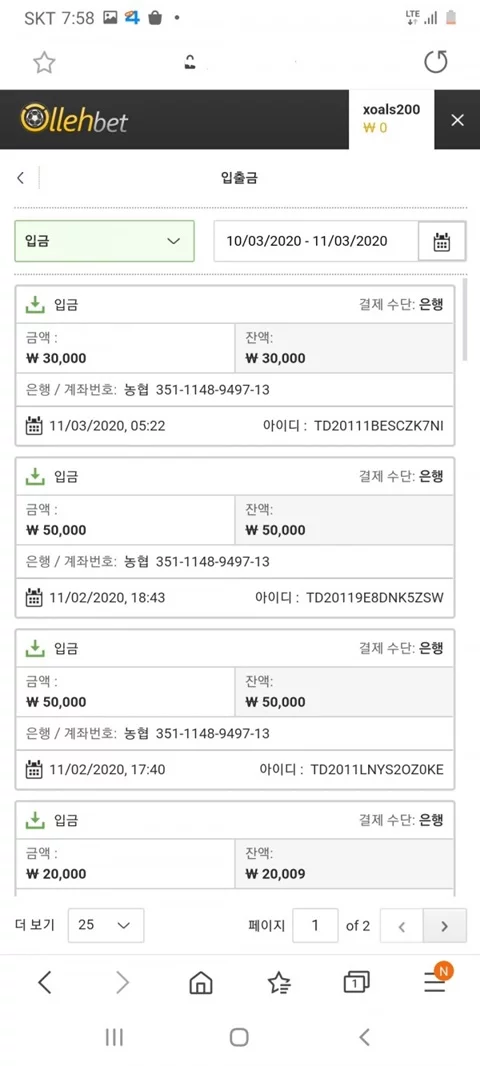Tap the bookmark star icon in address bar
This screenshot has width=480, height=1066.
pos(44,63)
